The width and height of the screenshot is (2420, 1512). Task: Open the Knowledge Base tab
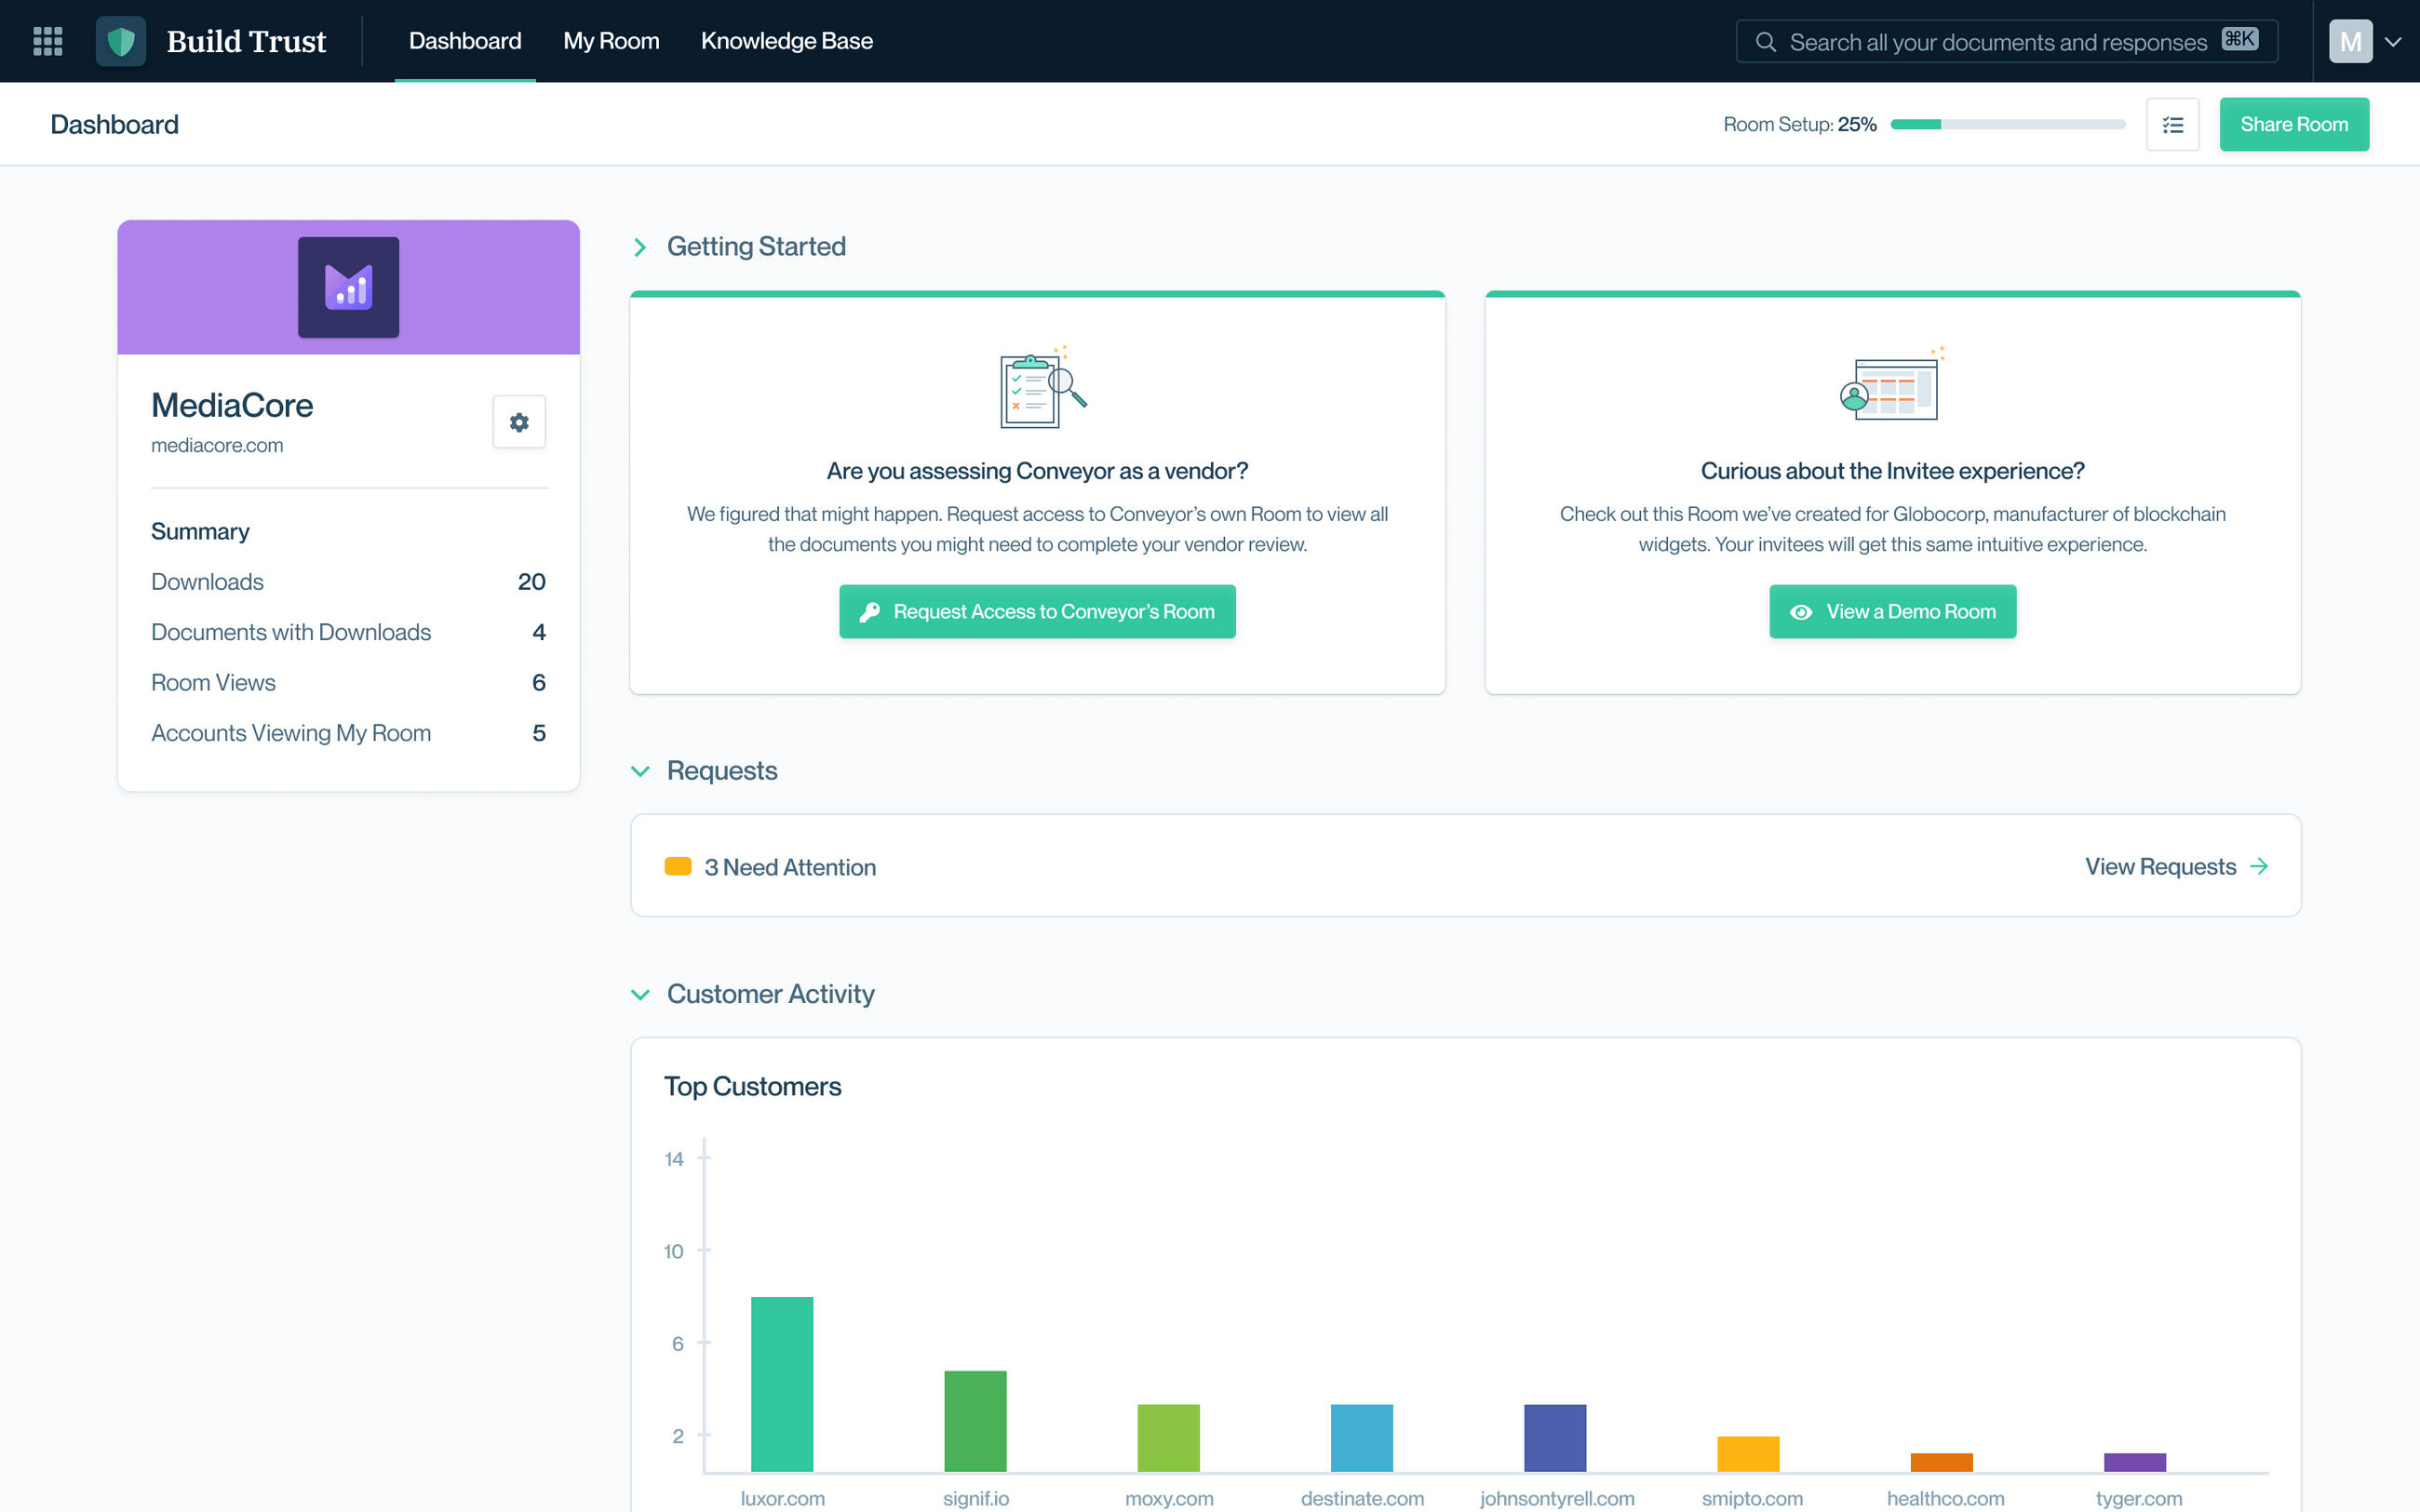(x=786, y=41)
